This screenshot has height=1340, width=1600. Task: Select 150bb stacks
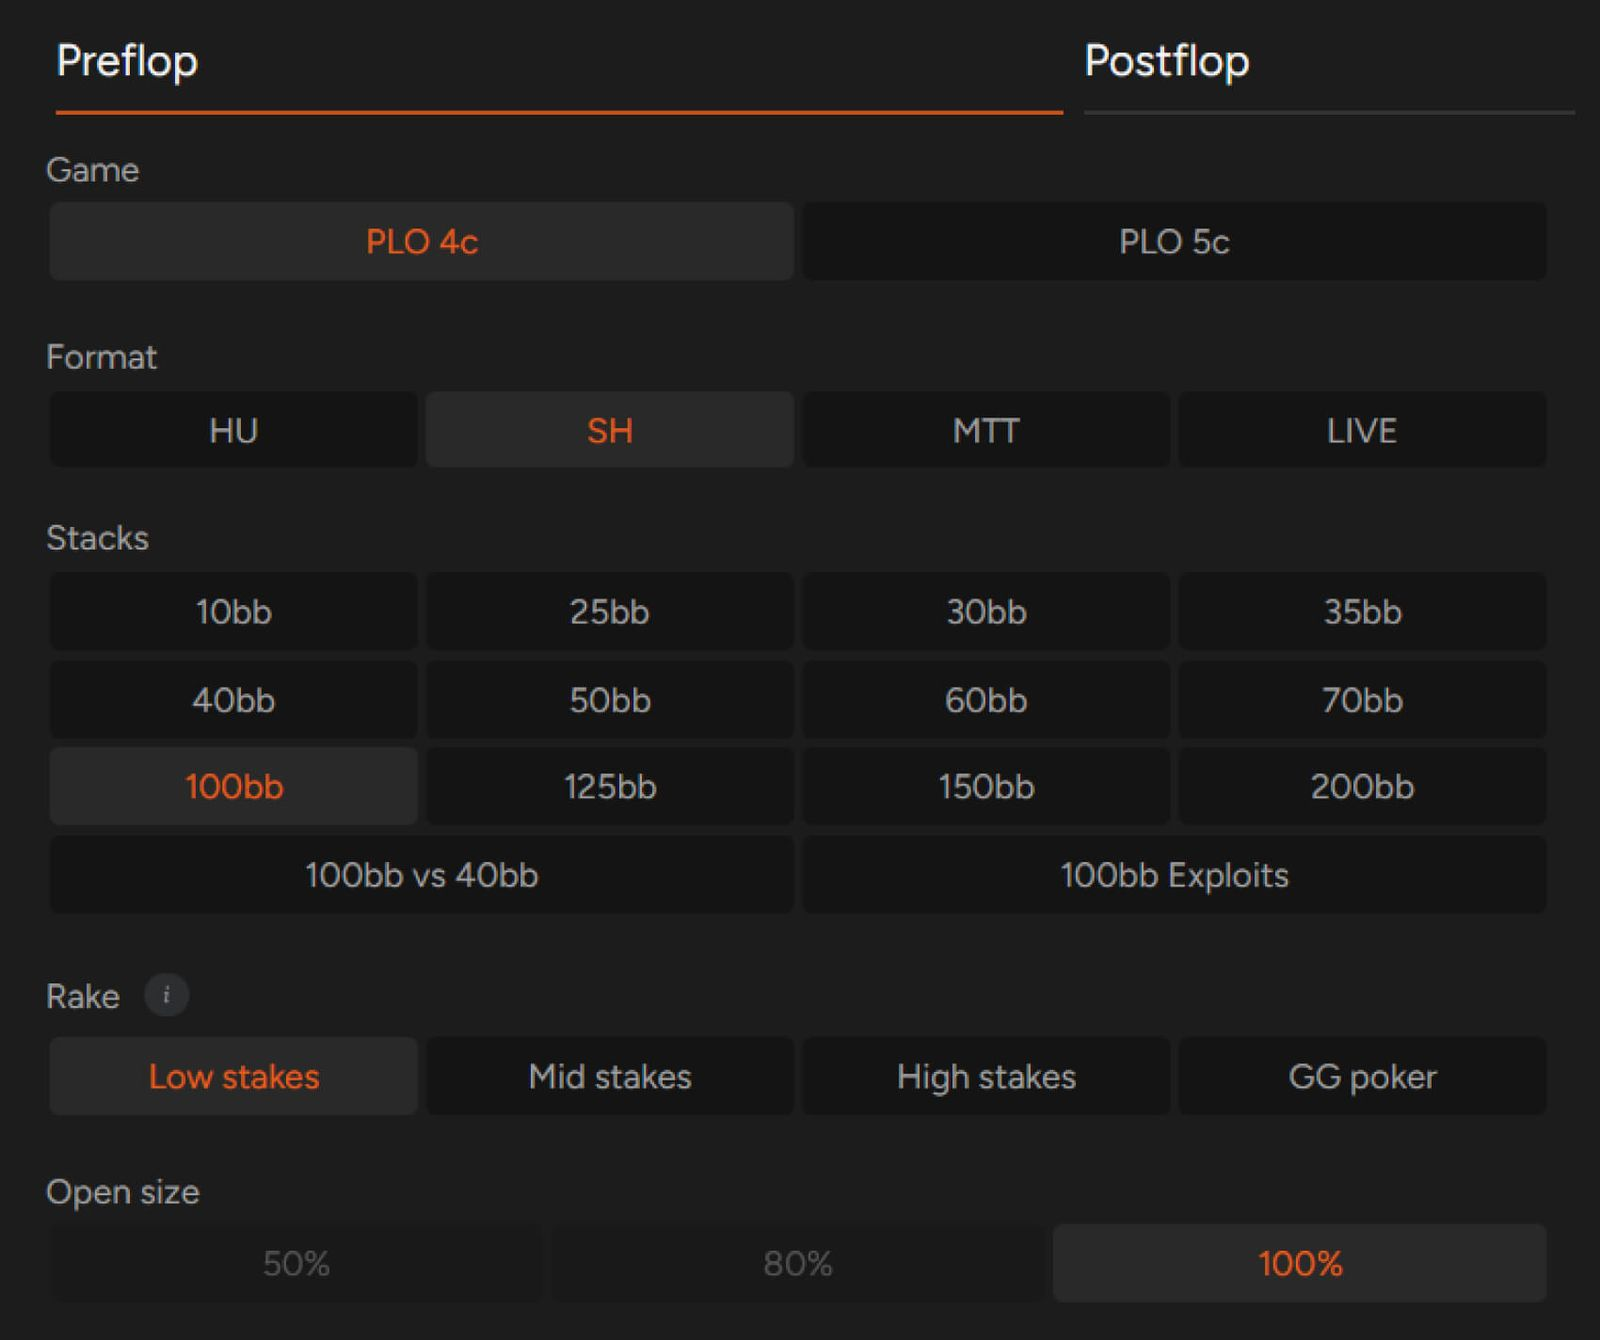(986, 787)
